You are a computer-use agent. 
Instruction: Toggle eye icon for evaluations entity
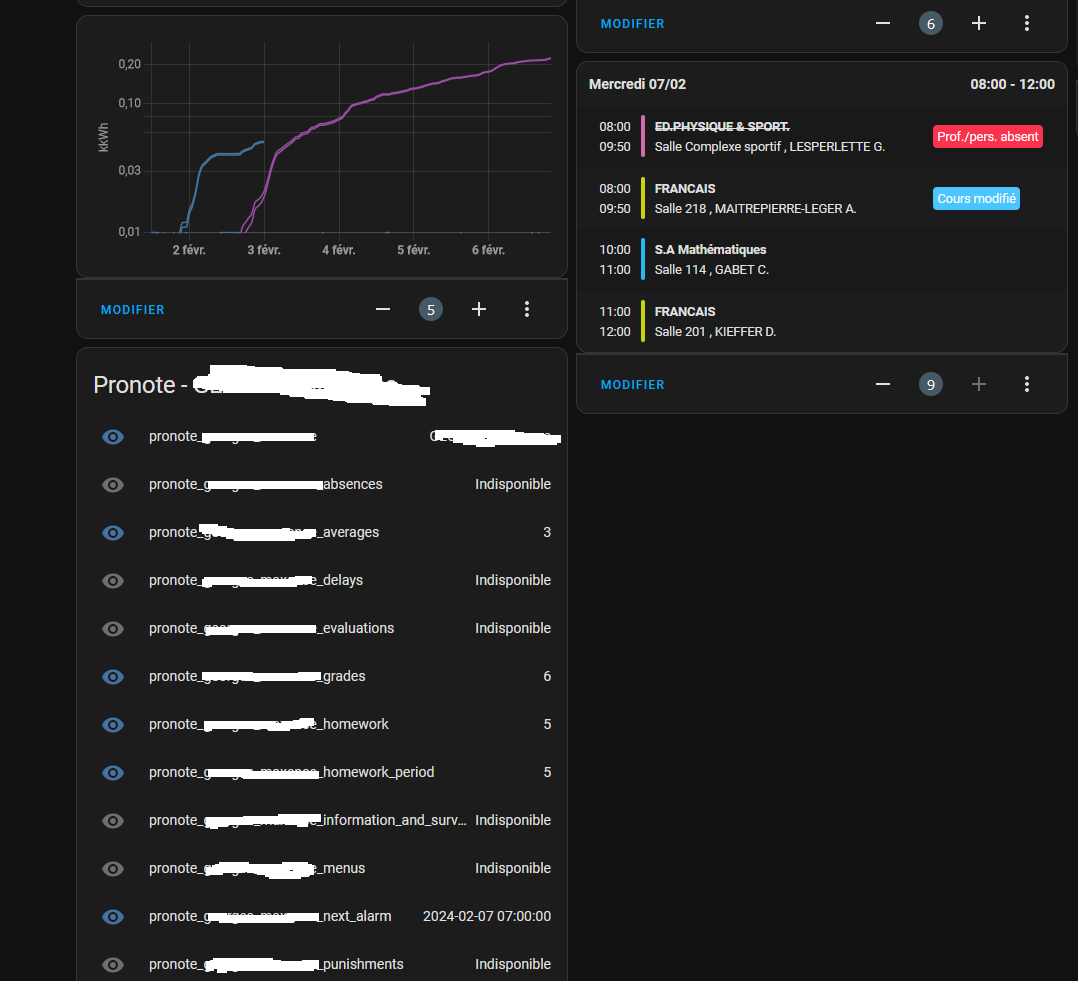(113, 629)
